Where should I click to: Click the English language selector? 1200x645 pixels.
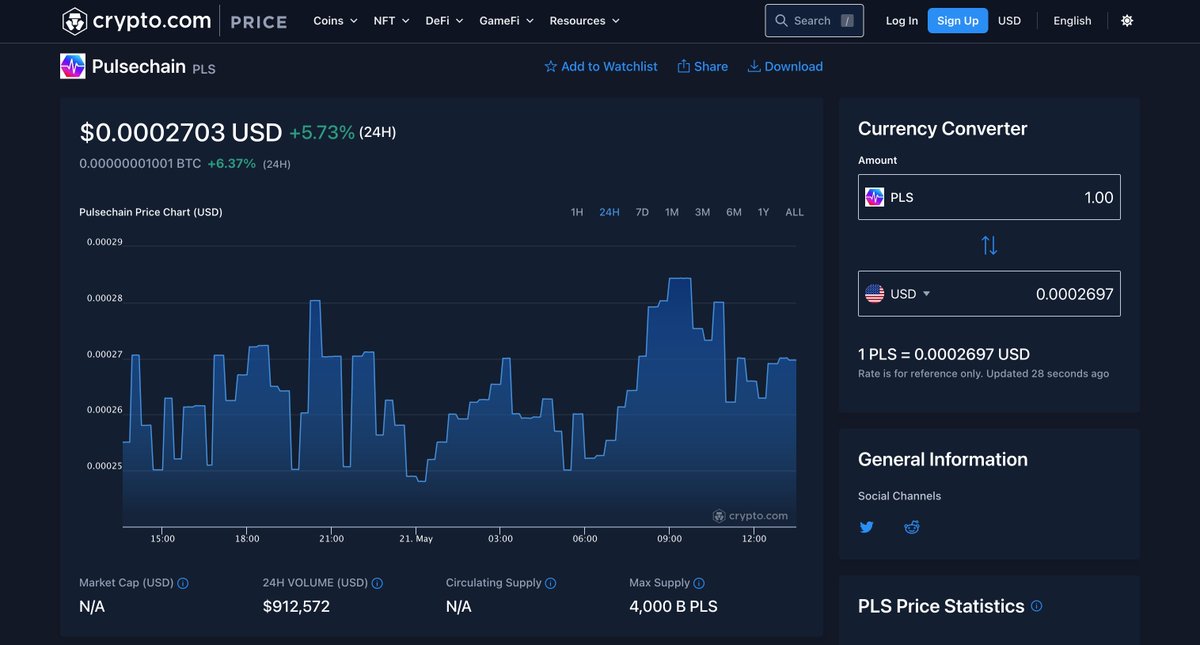tap(1072, 20)
